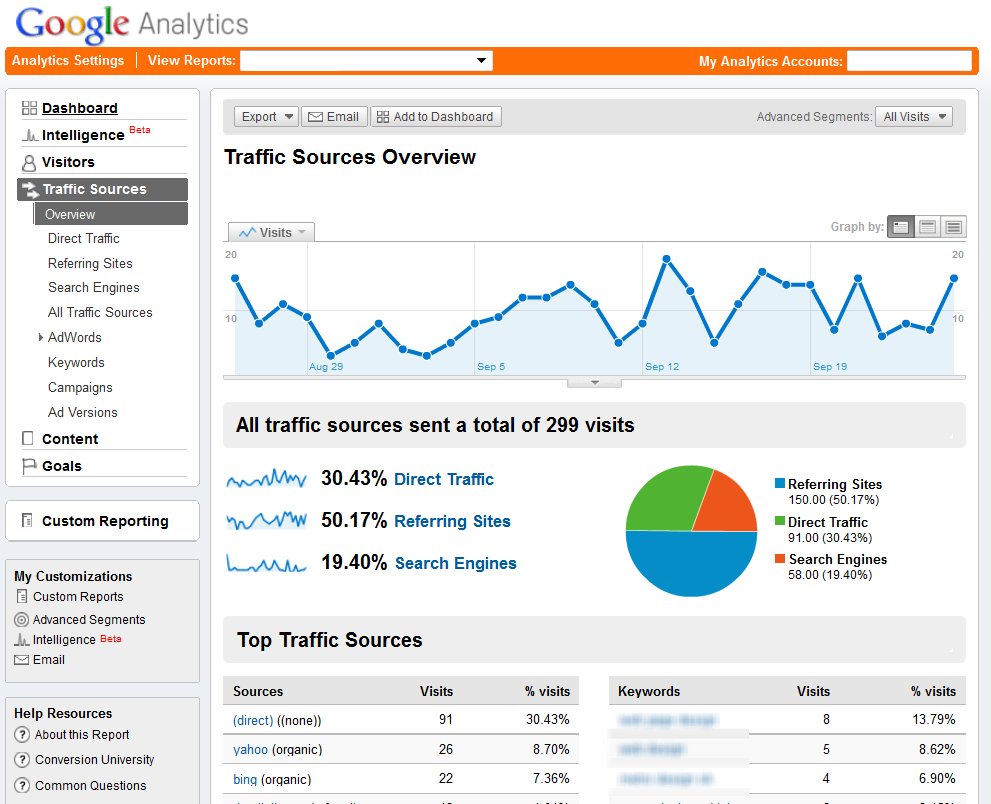Click the Direct Traffic sparkline graph
This screenshot has width=991, height=804.
(x=267, y=479)
